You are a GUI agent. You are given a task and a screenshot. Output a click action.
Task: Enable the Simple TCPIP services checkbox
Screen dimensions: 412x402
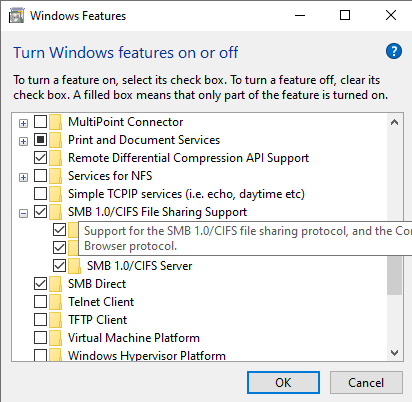coord(40,194)
